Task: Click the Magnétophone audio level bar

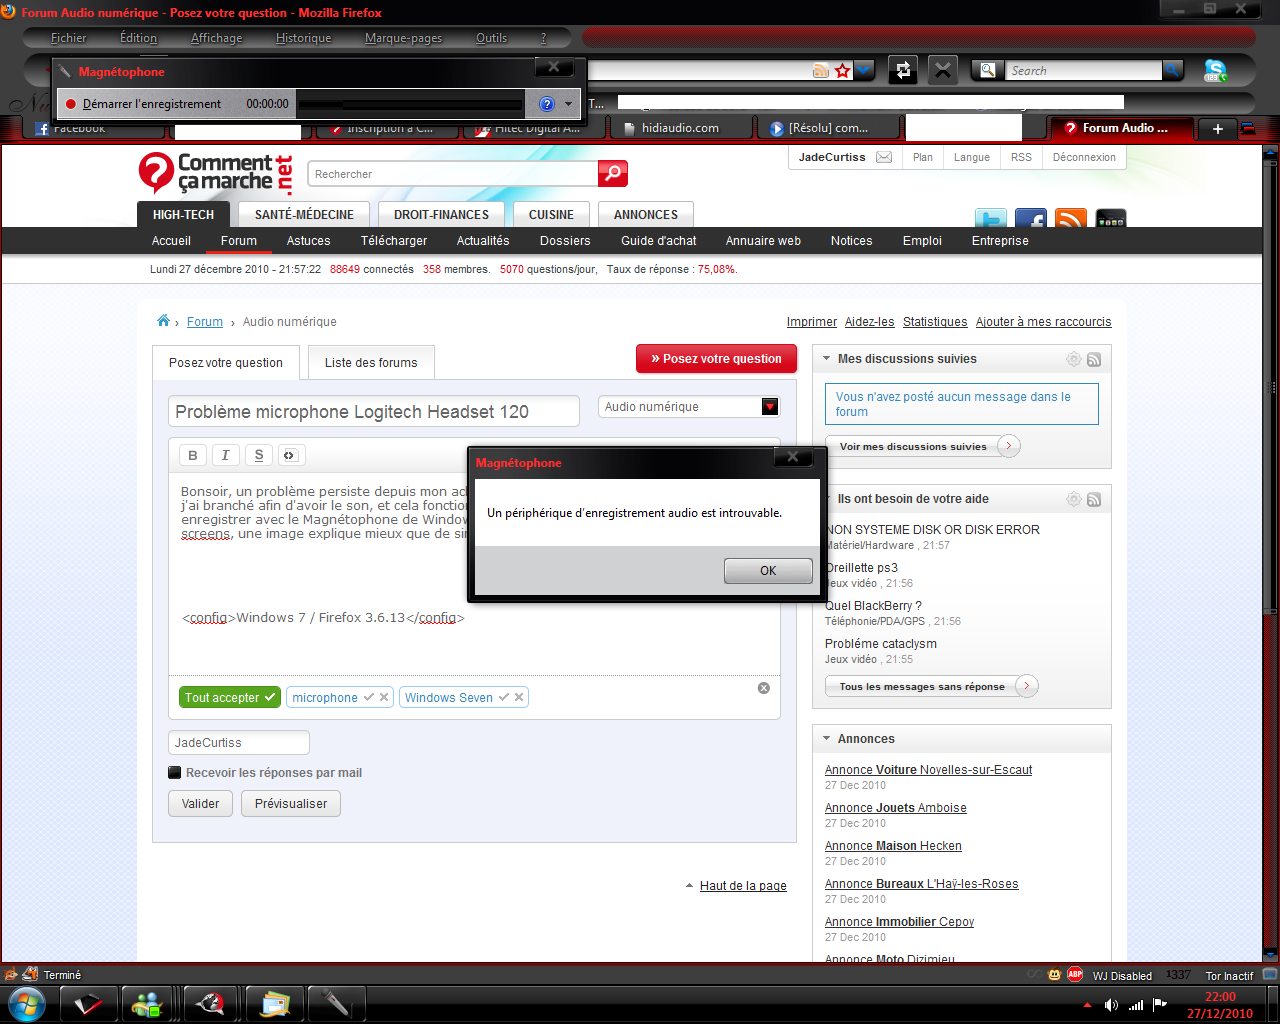Action: coord(411,104)
